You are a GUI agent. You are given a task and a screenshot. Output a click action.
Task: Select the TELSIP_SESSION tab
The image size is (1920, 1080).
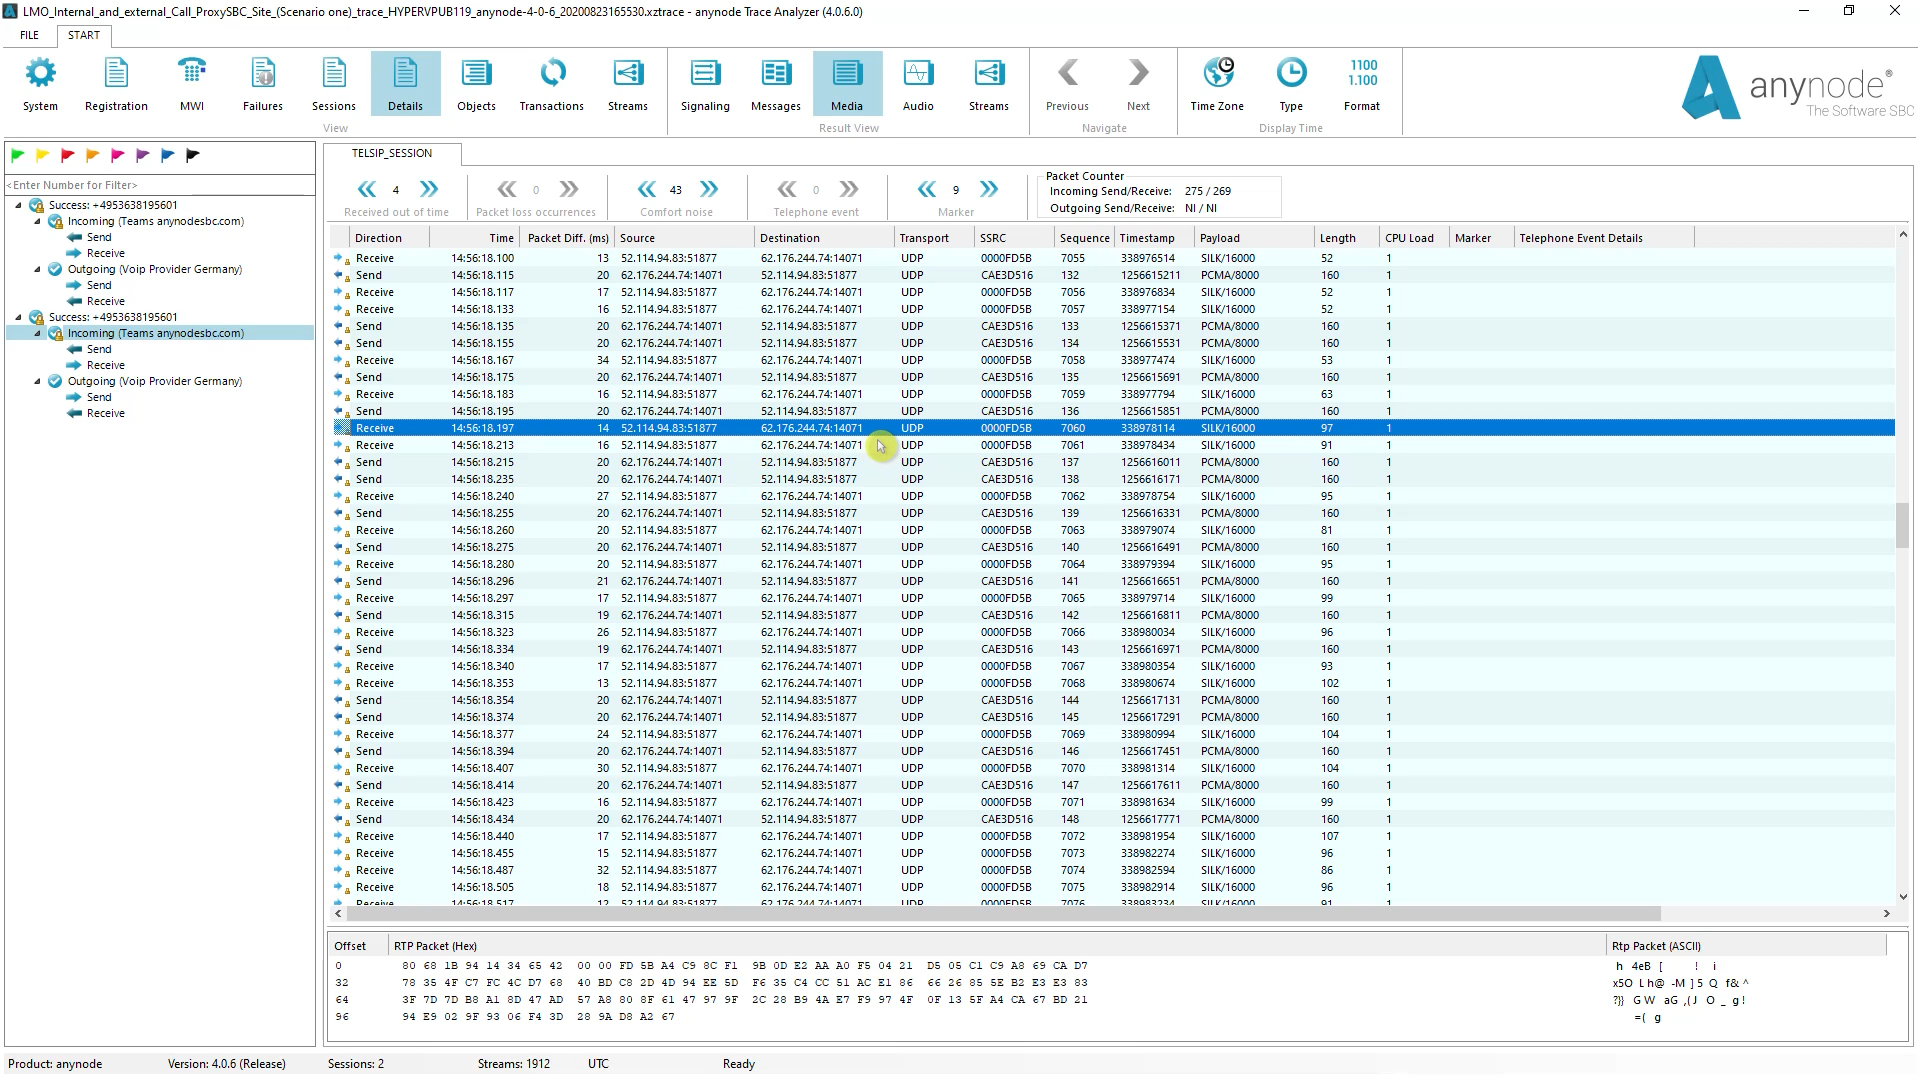[392, 153]
